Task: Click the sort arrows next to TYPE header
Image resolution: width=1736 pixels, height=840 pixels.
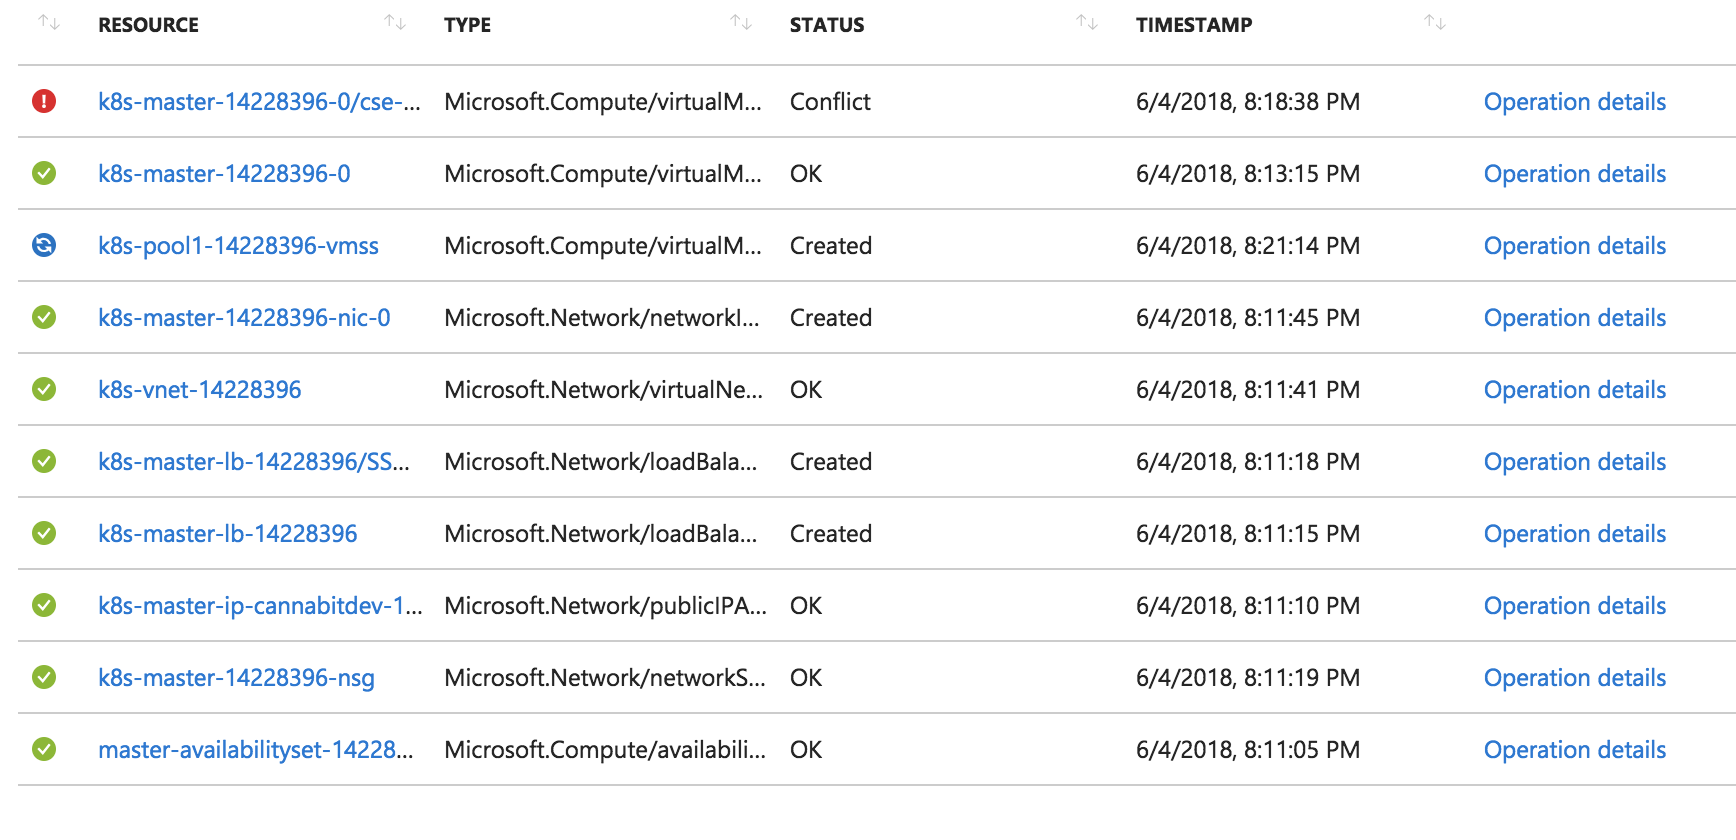Action: [x=740, y=22]
